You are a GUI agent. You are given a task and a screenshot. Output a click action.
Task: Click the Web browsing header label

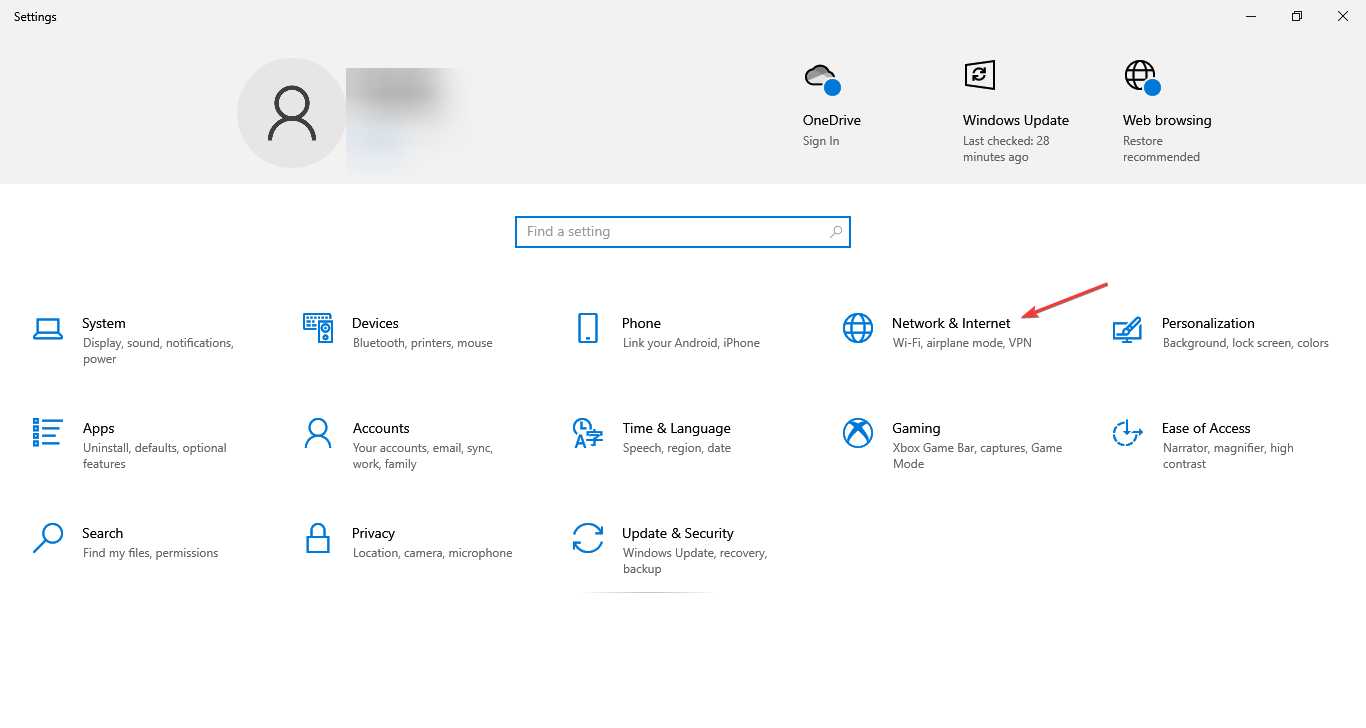coord(1167,120)
